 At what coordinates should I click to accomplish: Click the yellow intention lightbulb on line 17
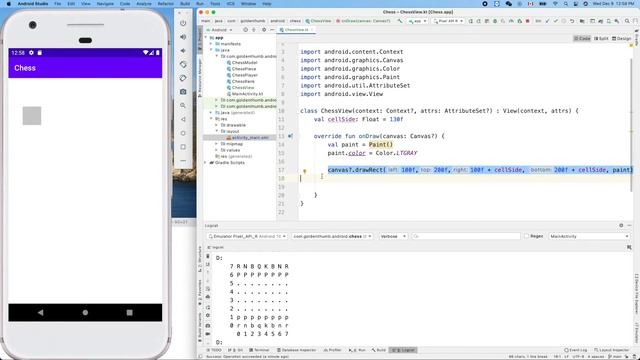point(304,172)
